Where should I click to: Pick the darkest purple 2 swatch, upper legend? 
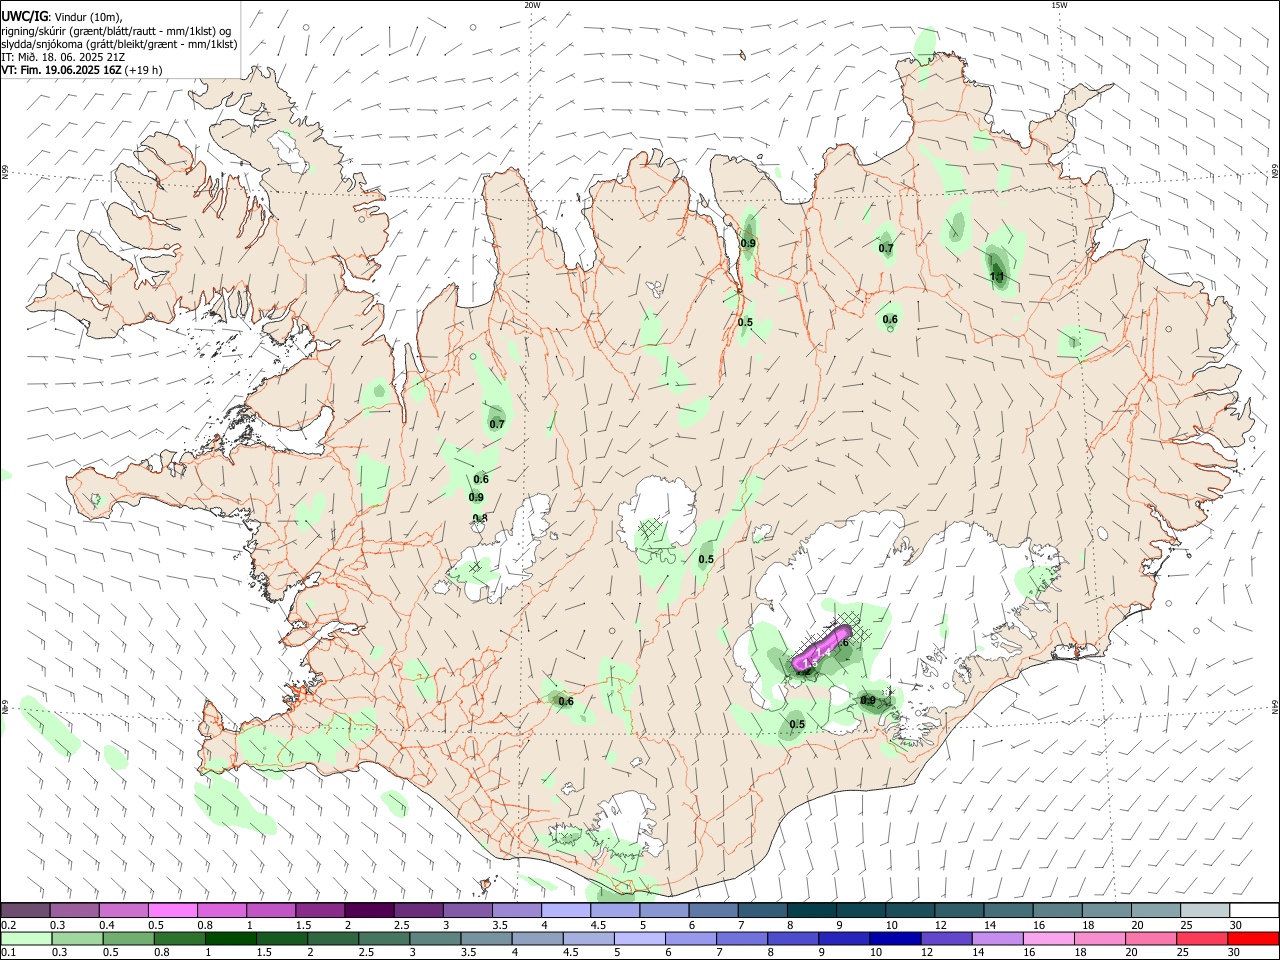(369, 910)
